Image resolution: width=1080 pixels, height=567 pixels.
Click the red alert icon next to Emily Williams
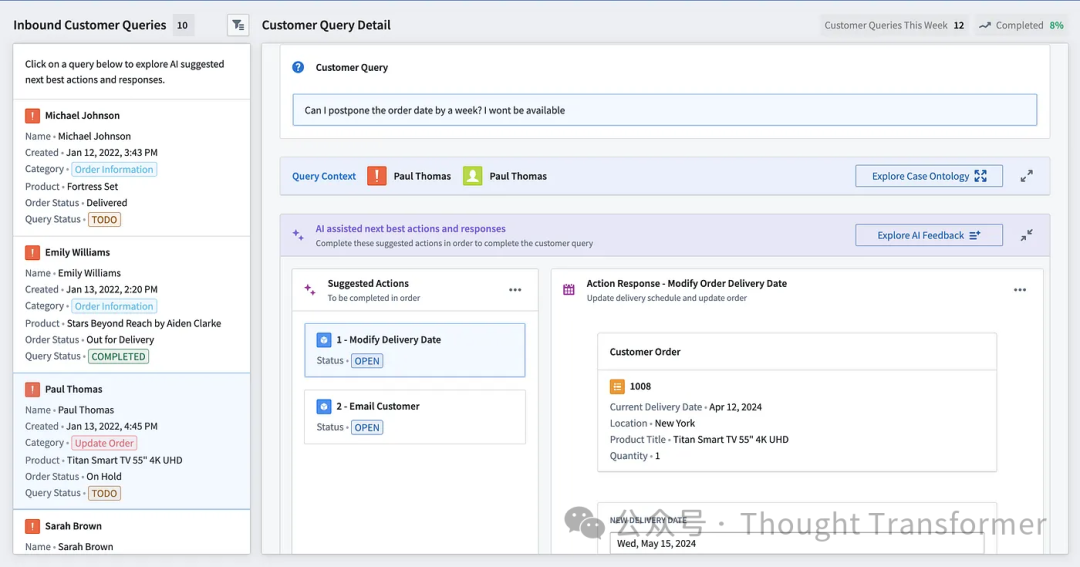tap(32, 253)
